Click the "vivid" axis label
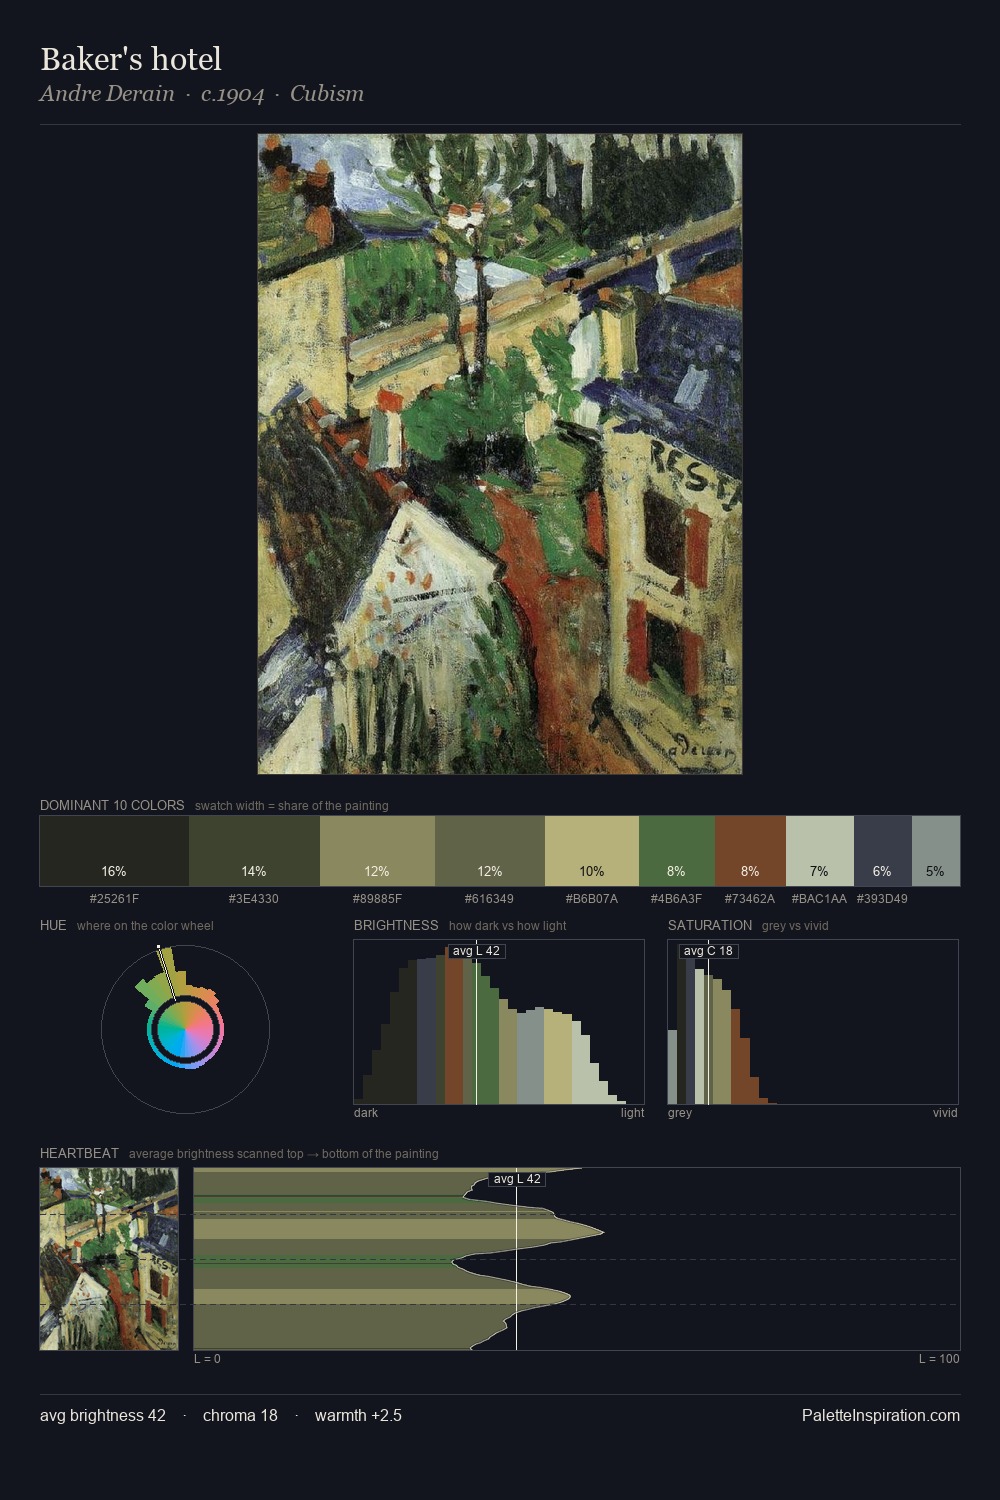 (945, 1113)
